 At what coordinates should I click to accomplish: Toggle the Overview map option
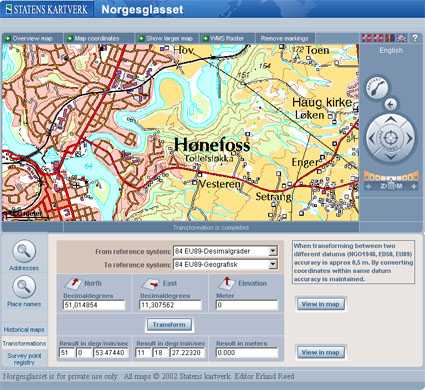pos(29,38)
